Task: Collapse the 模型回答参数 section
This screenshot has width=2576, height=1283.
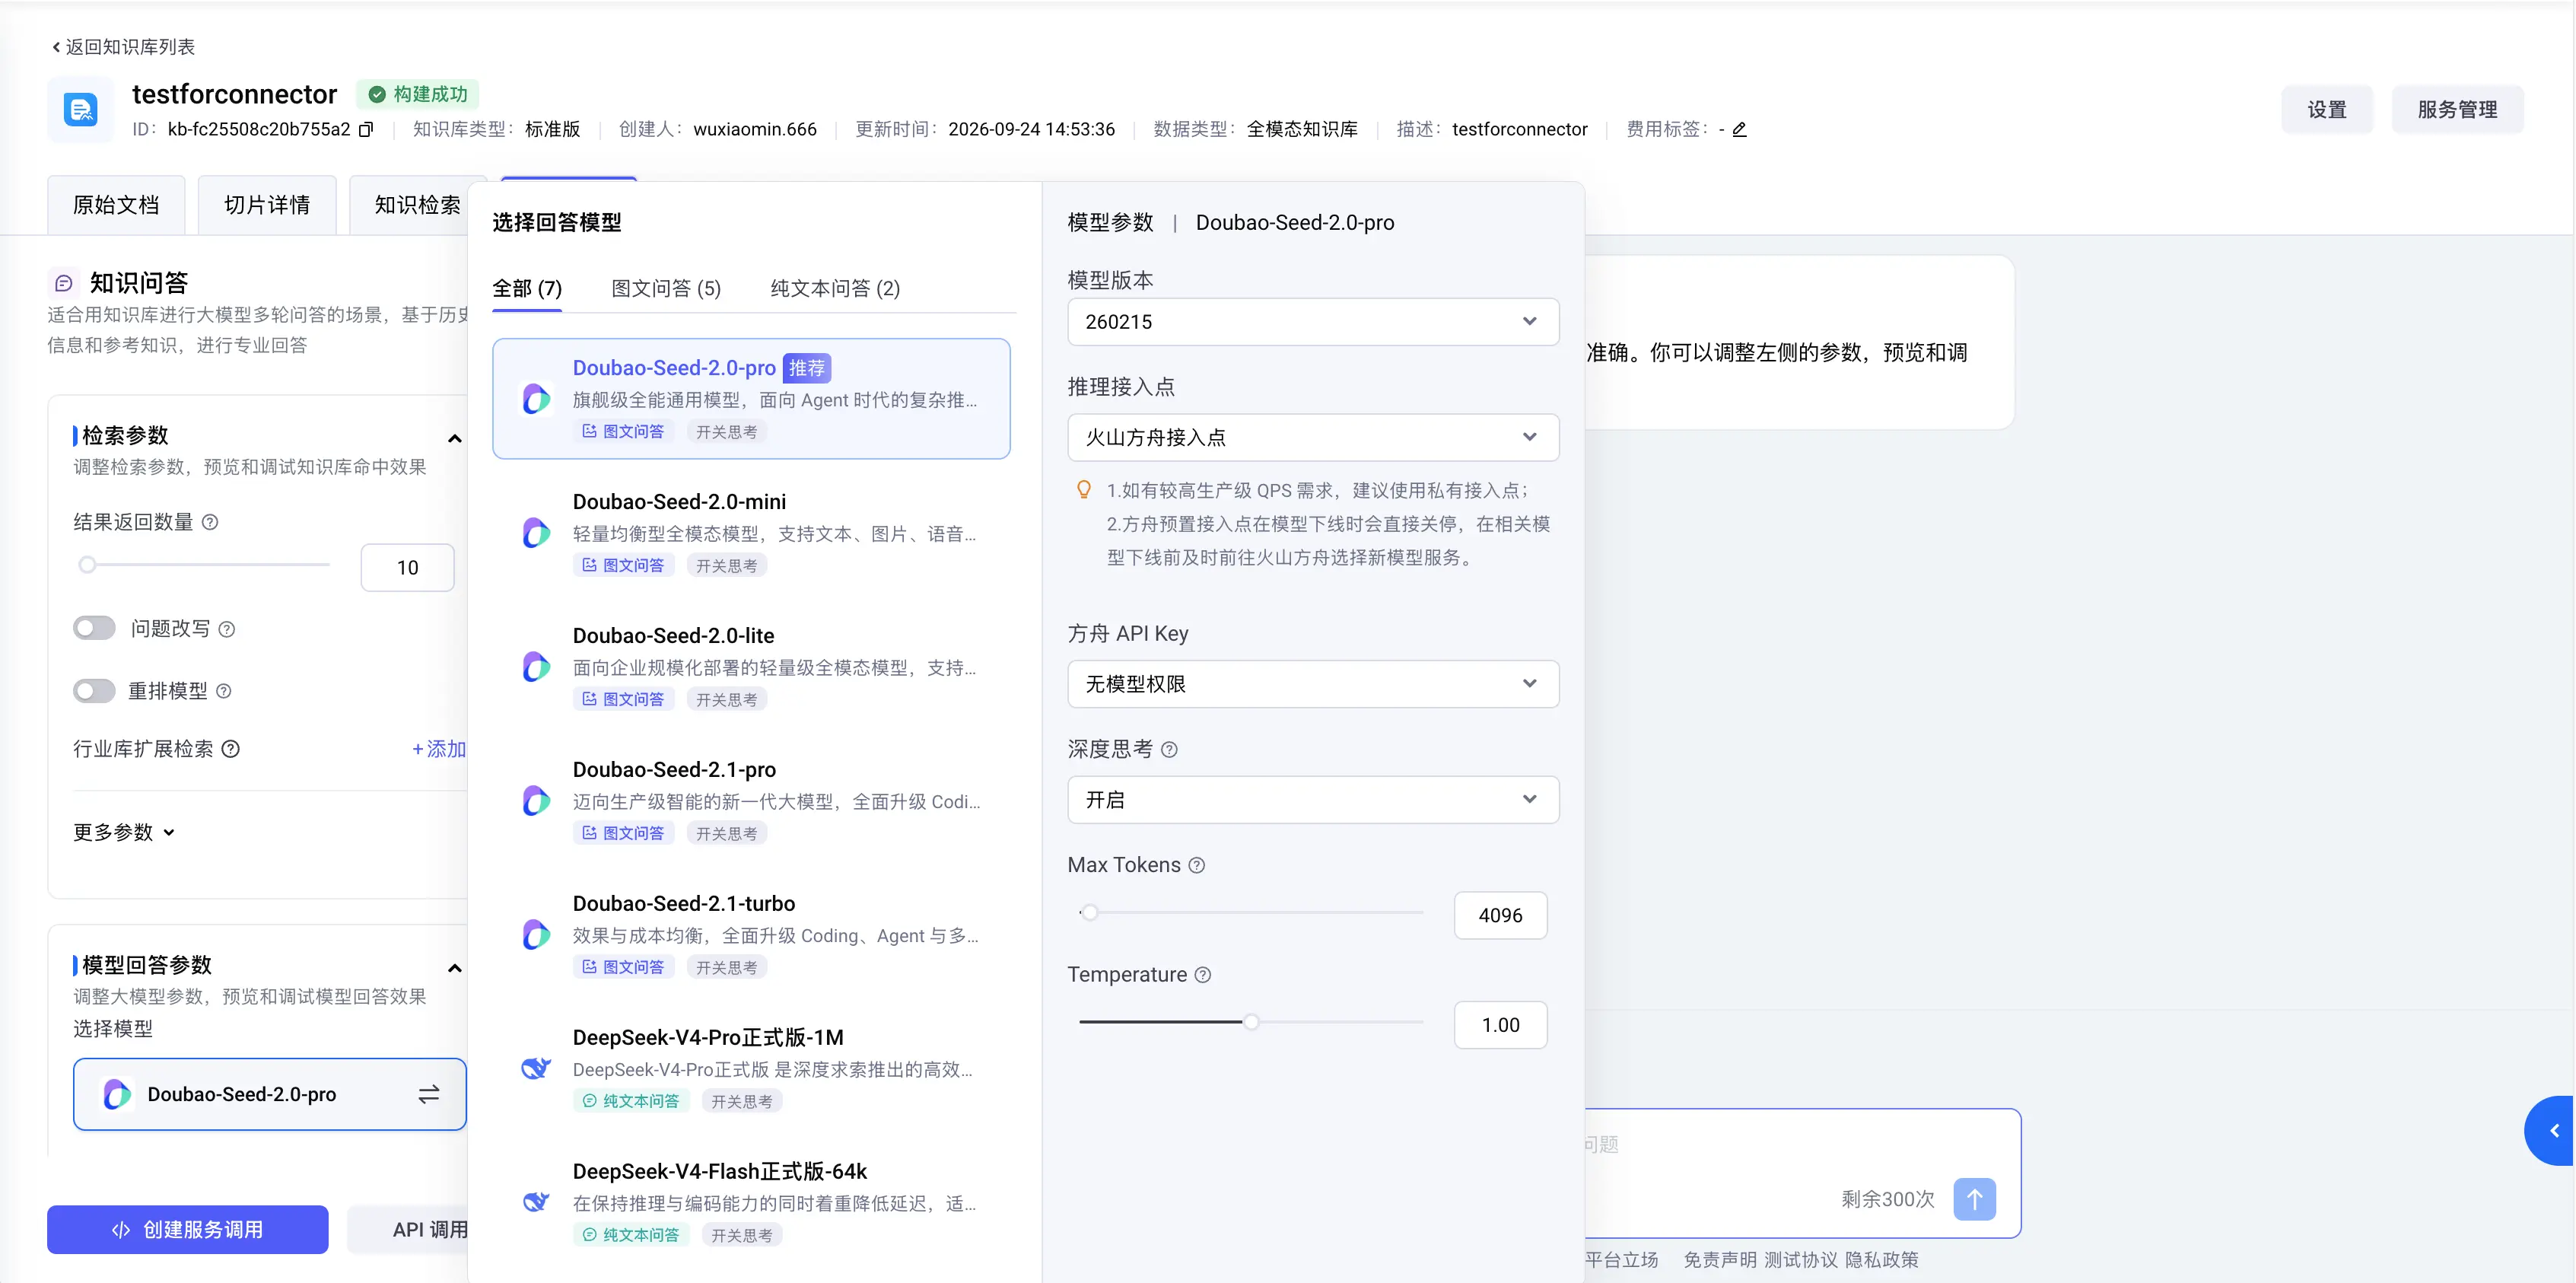Action: coord(455,967)
